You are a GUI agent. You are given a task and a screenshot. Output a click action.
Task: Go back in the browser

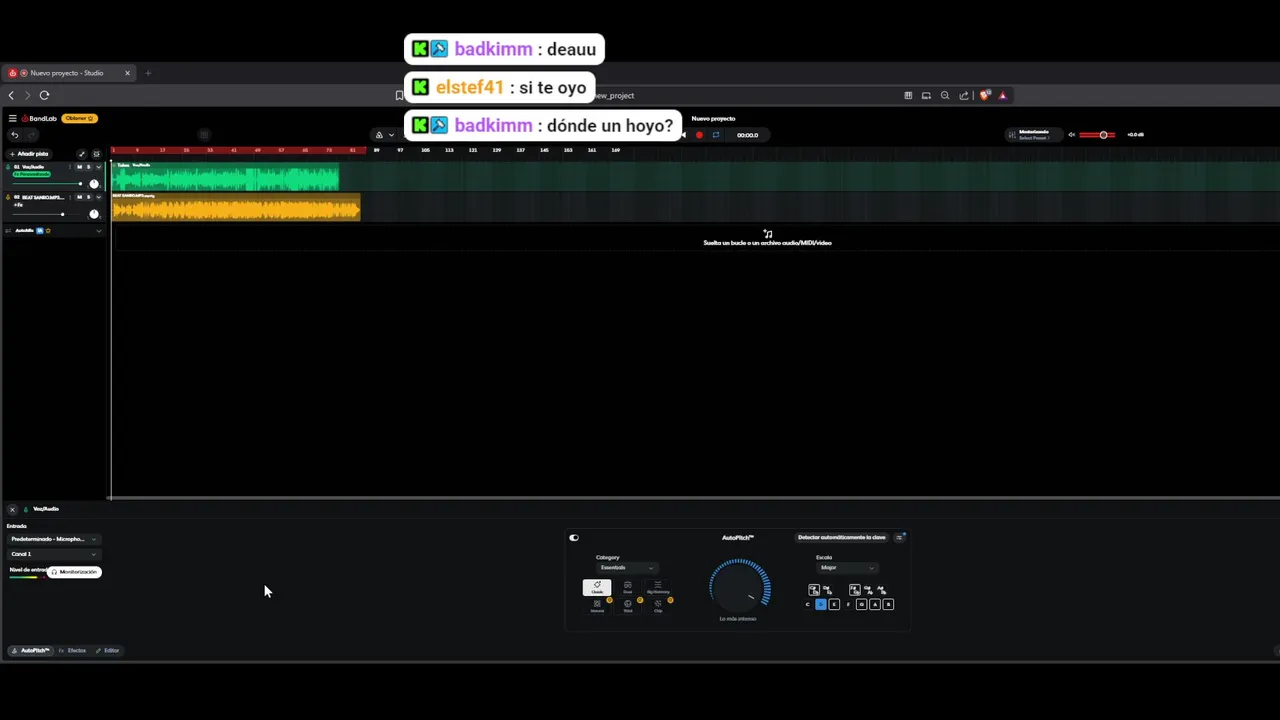[x=11, y=95]
